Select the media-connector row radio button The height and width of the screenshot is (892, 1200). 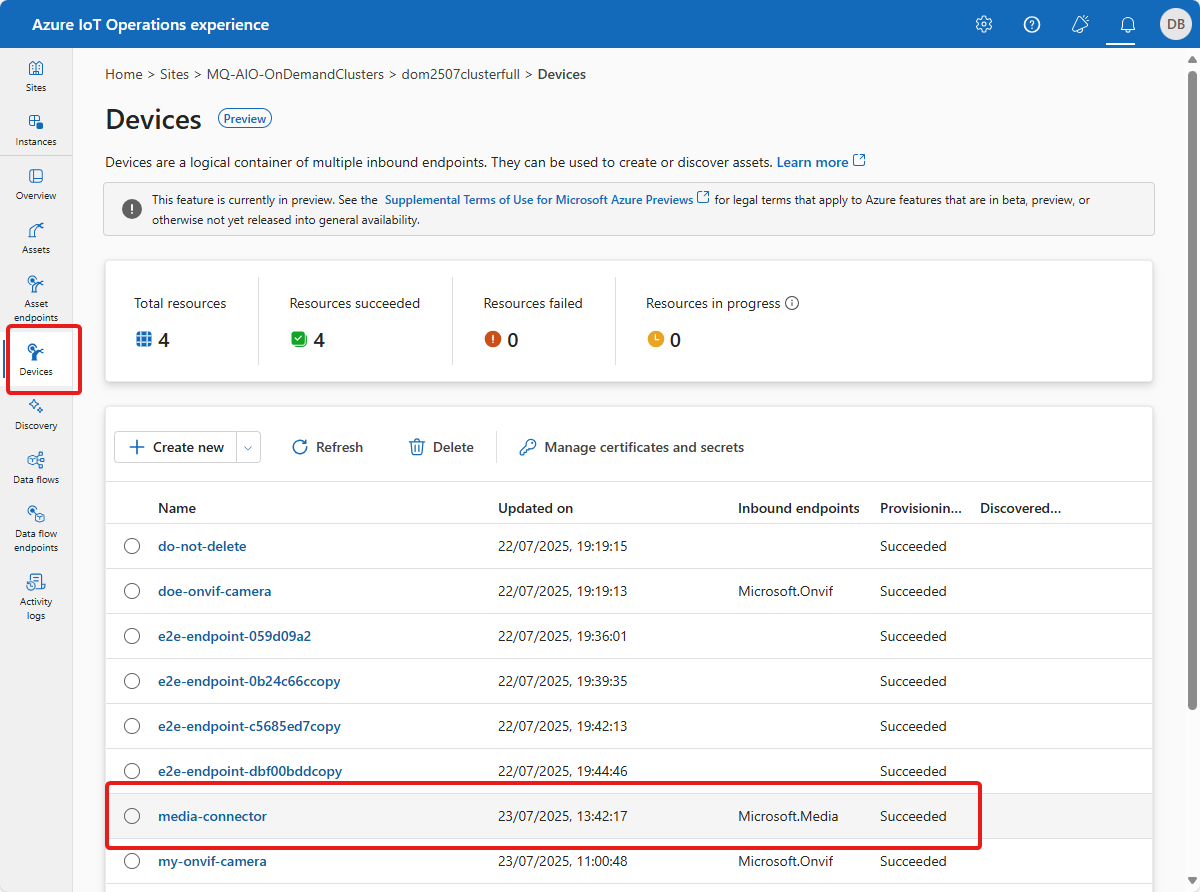[x=132, y=816]
